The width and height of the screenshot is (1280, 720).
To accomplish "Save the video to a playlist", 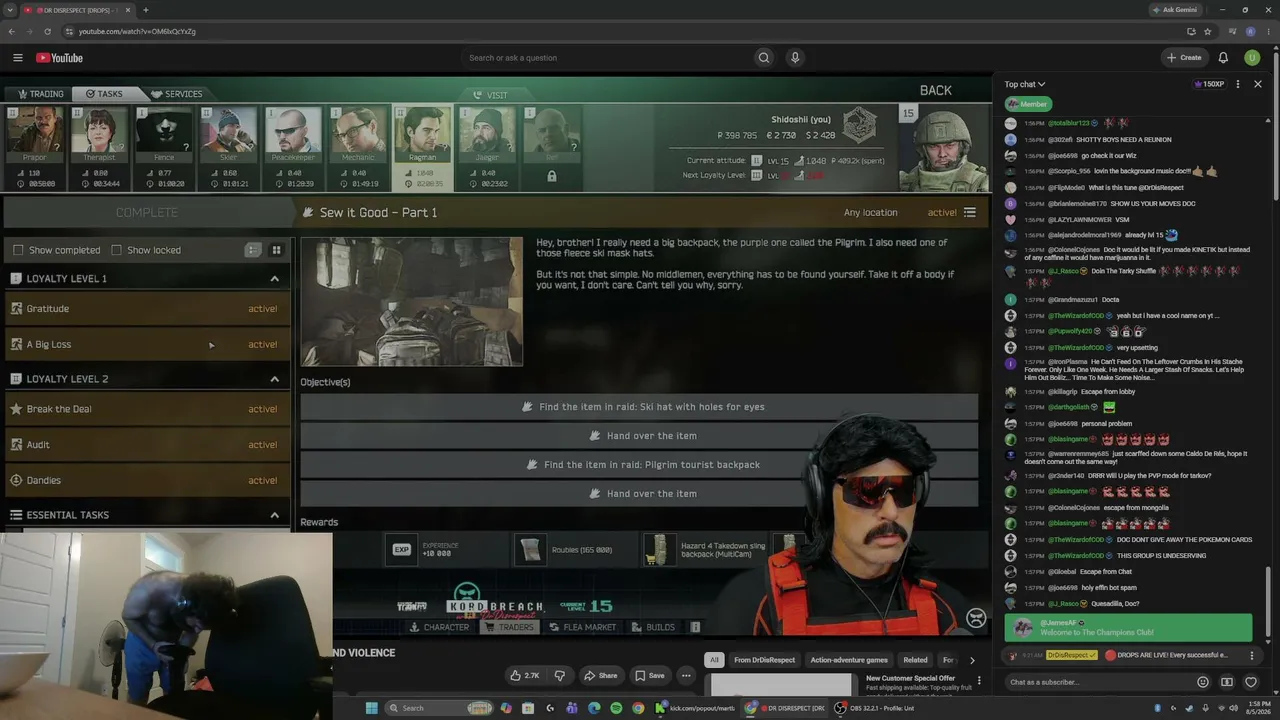I will point(648,675).
